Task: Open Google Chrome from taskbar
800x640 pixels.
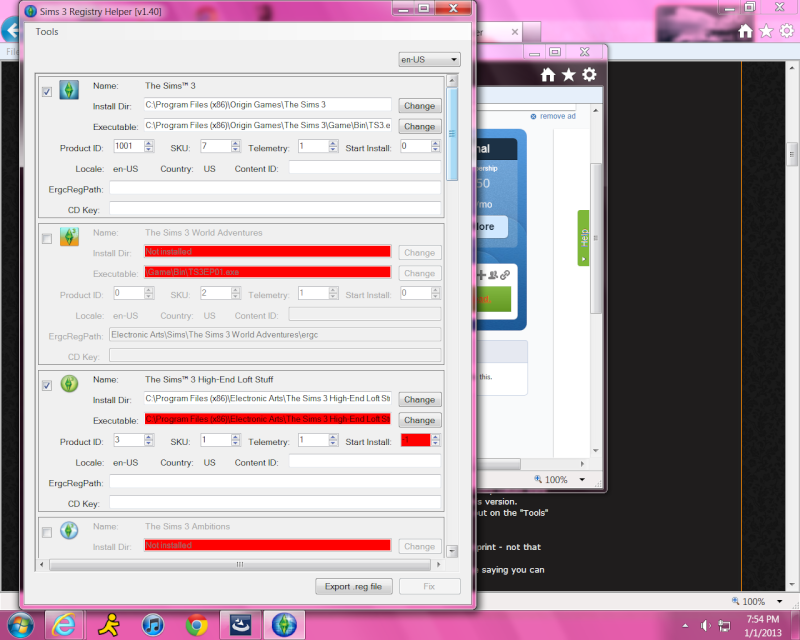Action: (196, 625)
